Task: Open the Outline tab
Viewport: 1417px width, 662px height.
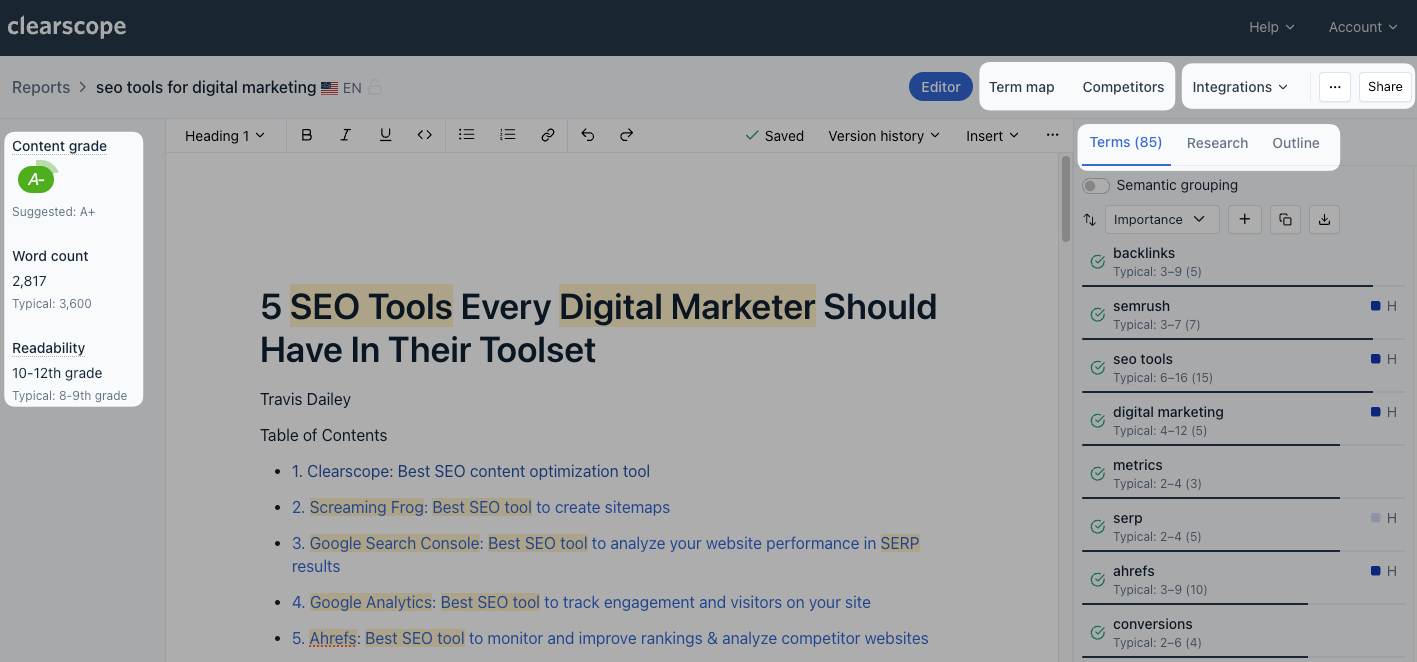Action: [x=1295, y=143]
